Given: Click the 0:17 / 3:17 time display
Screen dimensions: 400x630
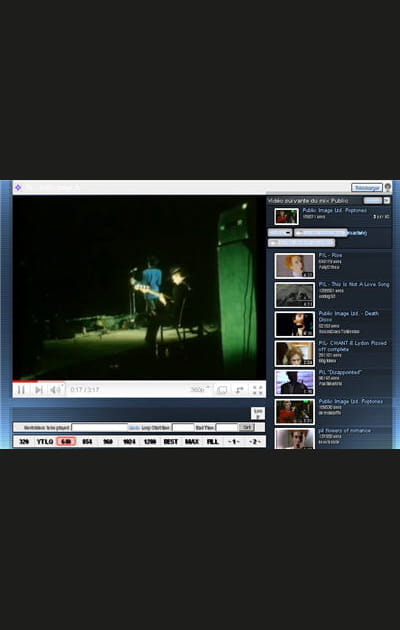Looking at the screenshot, I should coord(85,389).
